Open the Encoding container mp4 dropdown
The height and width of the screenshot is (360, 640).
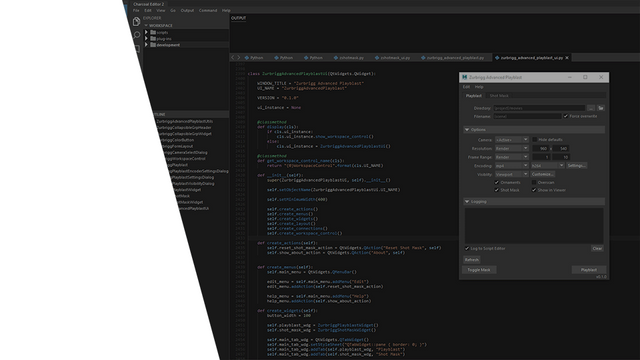point(512,166)
